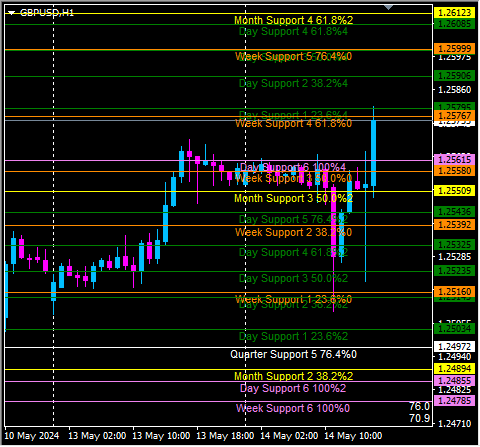Select the yellow 1.25509 price tag
The width and height of the screenshot is (480, 447).
(x=455, y=191)
